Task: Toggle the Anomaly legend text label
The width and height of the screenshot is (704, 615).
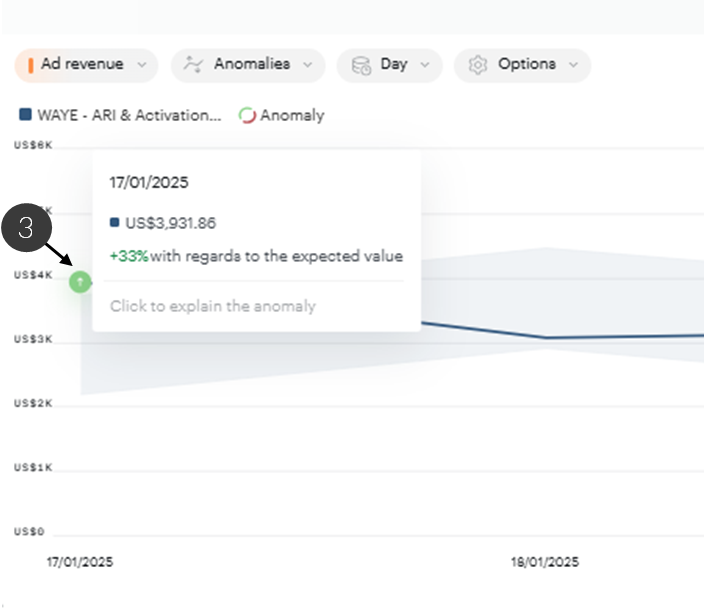Action: coord(292,115)
